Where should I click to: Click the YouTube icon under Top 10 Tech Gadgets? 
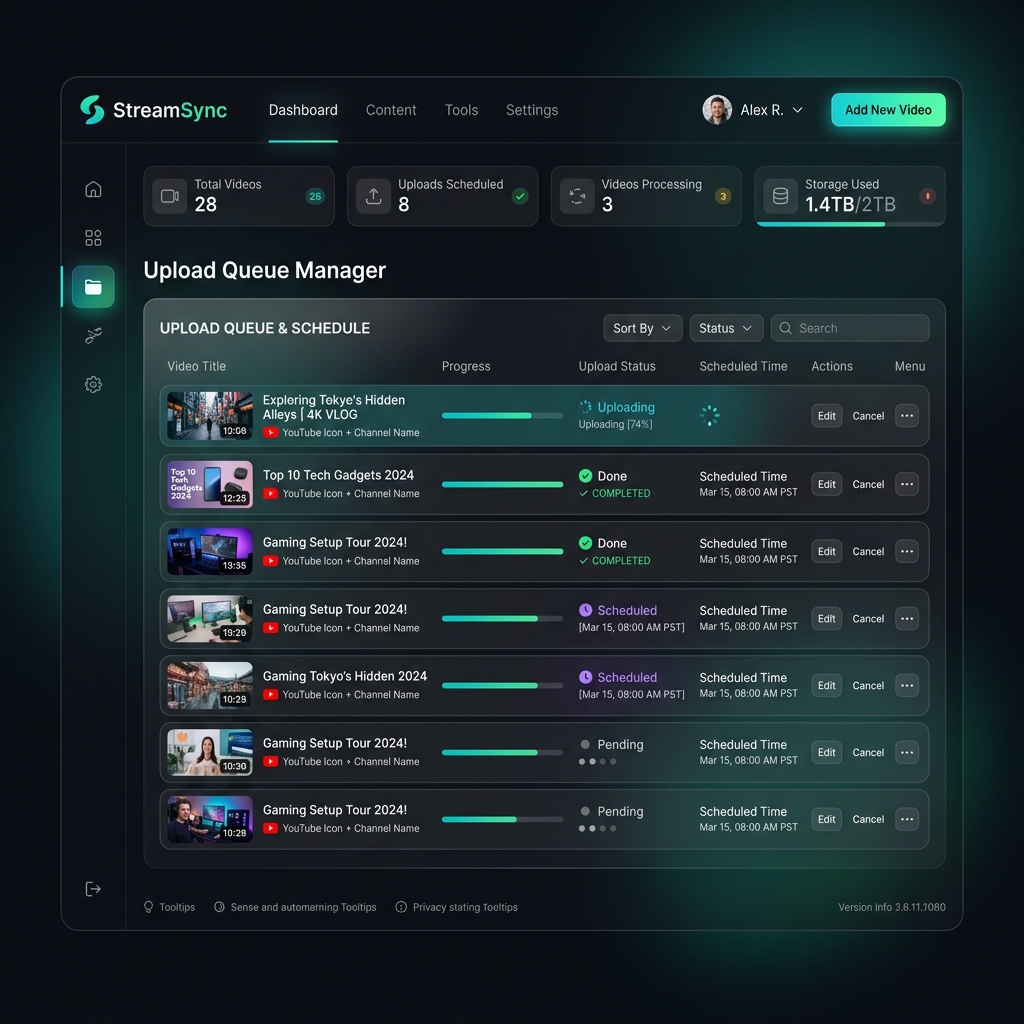click(270, 494)
